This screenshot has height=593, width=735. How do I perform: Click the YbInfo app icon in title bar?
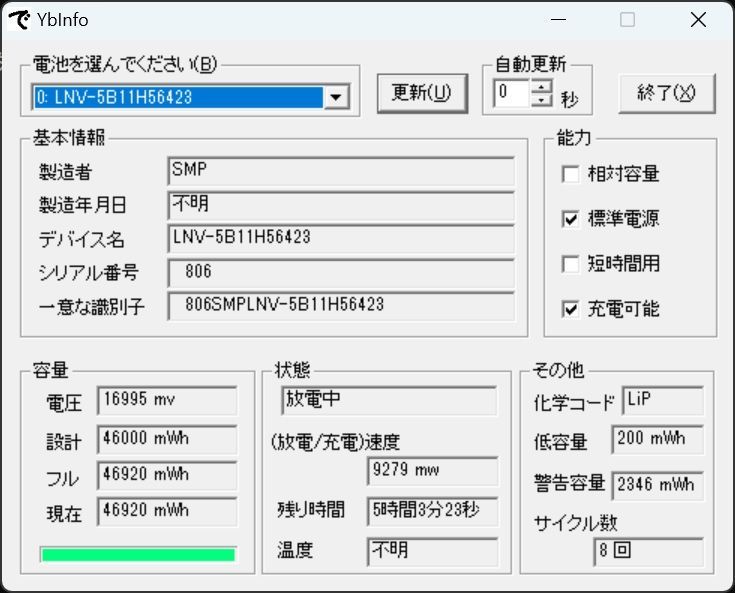click(19, 20)
